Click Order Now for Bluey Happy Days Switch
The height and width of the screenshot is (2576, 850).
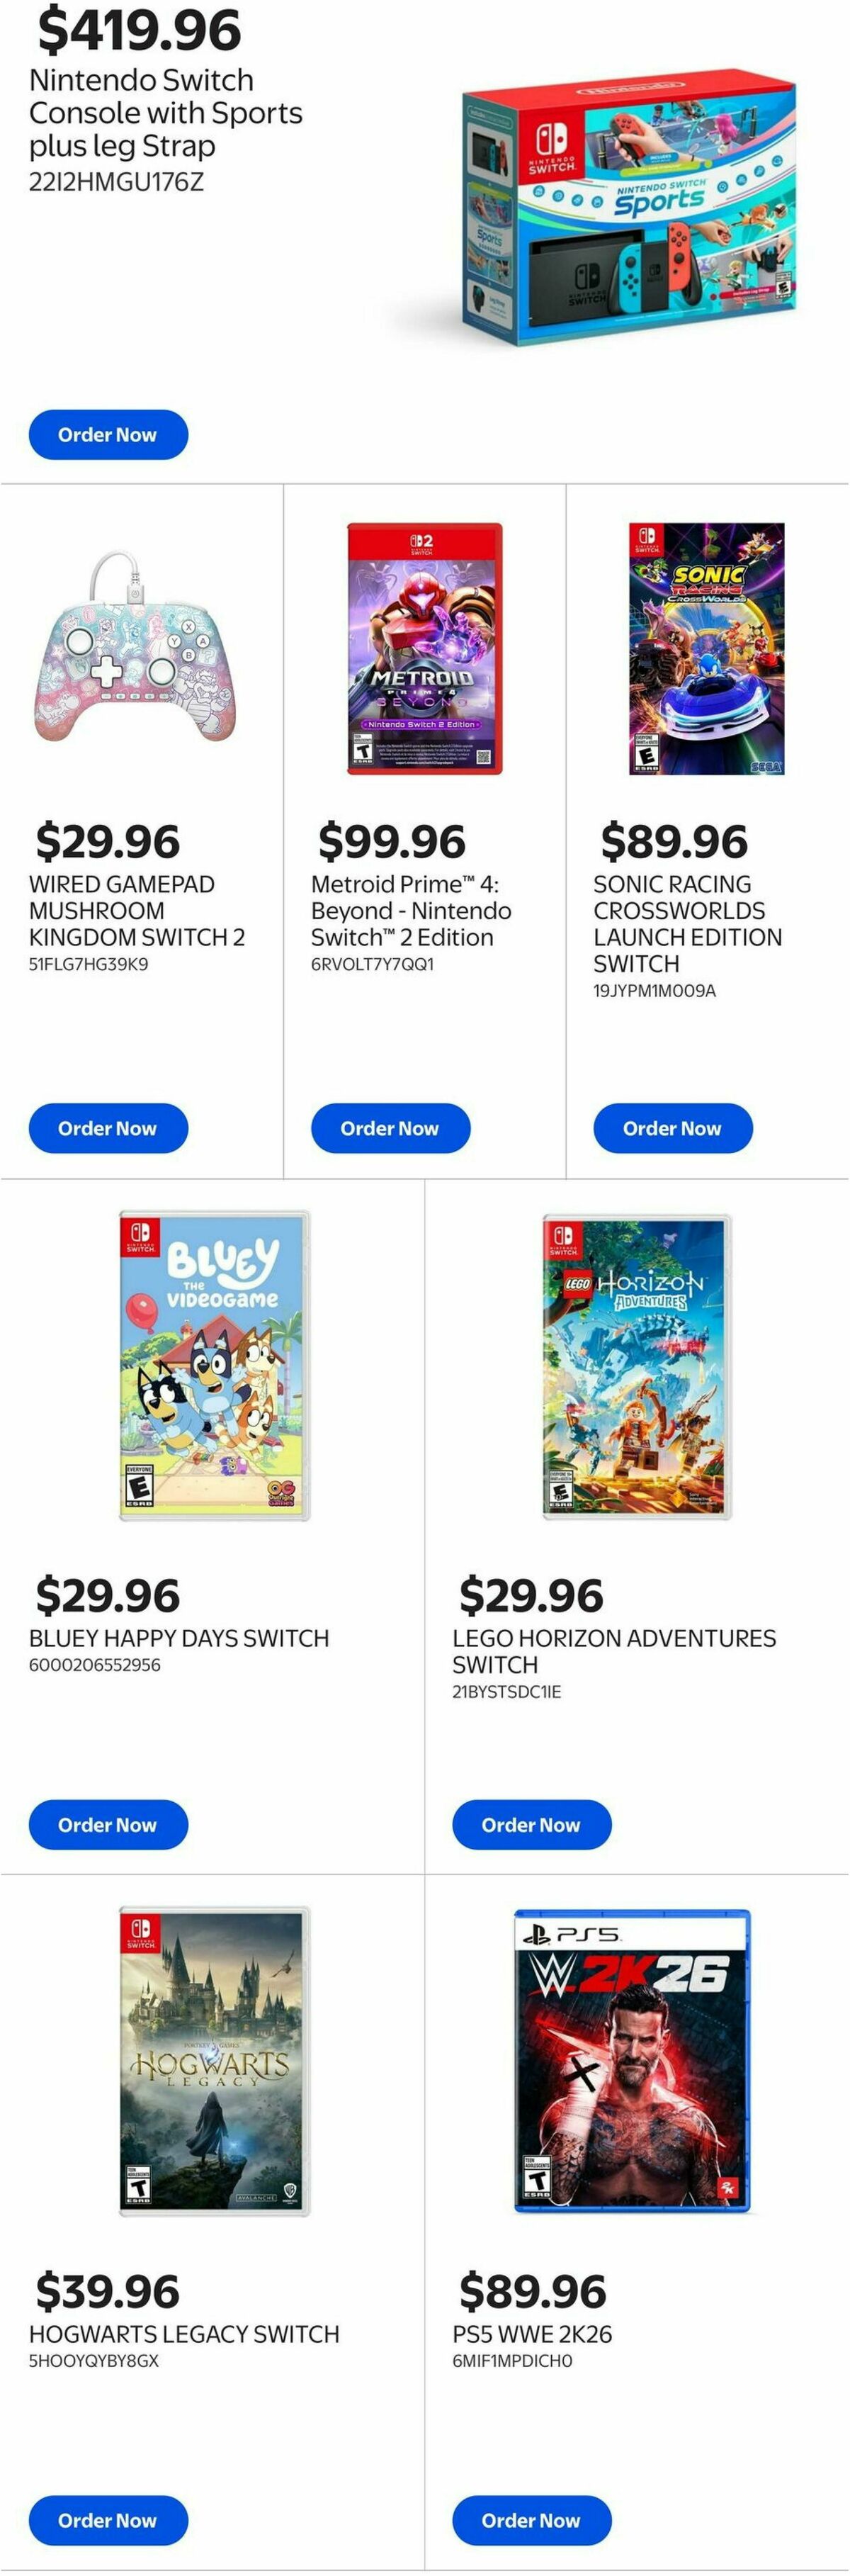click(108, 1824)
